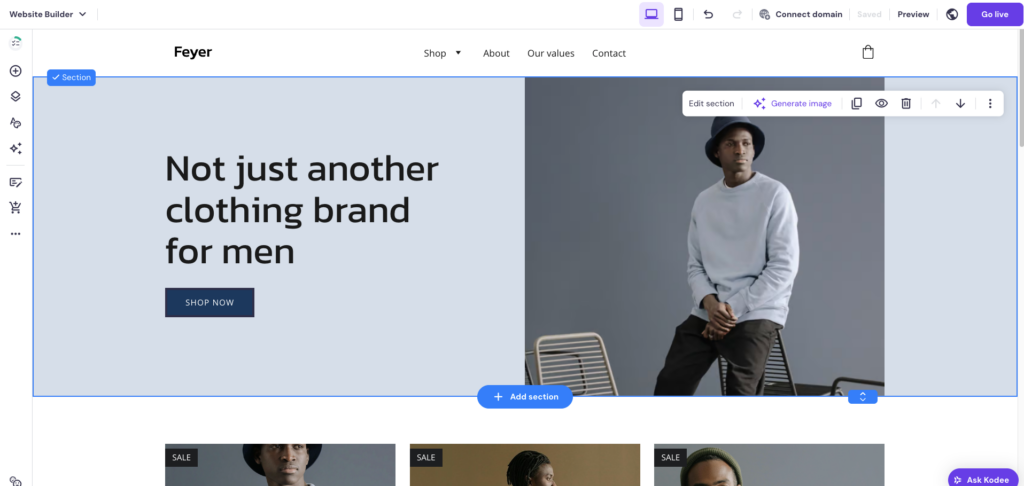
Task: Open the site Preview
Action: click(913, 14)
